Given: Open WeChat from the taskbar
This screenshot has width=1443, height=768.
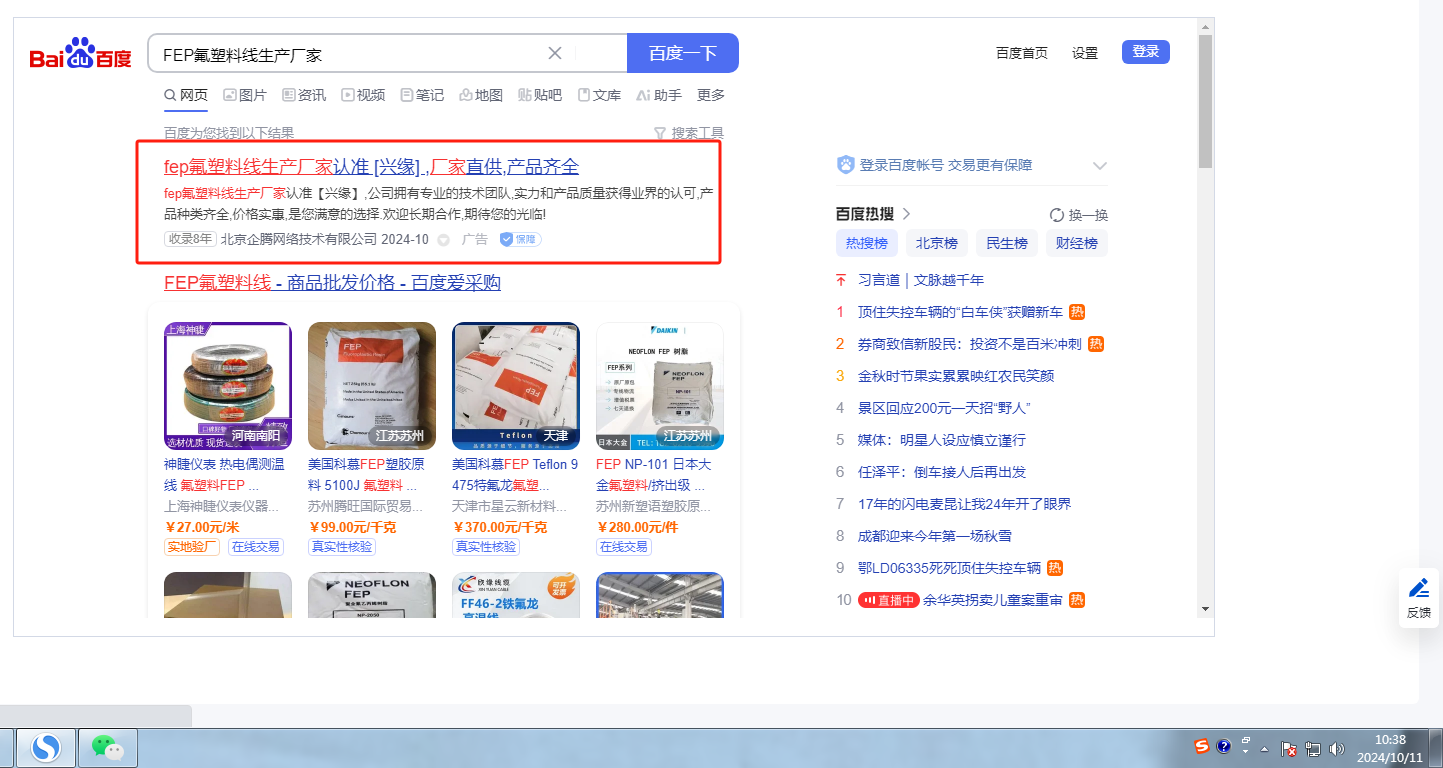Looking at the screenshot, I should point(107,748).
